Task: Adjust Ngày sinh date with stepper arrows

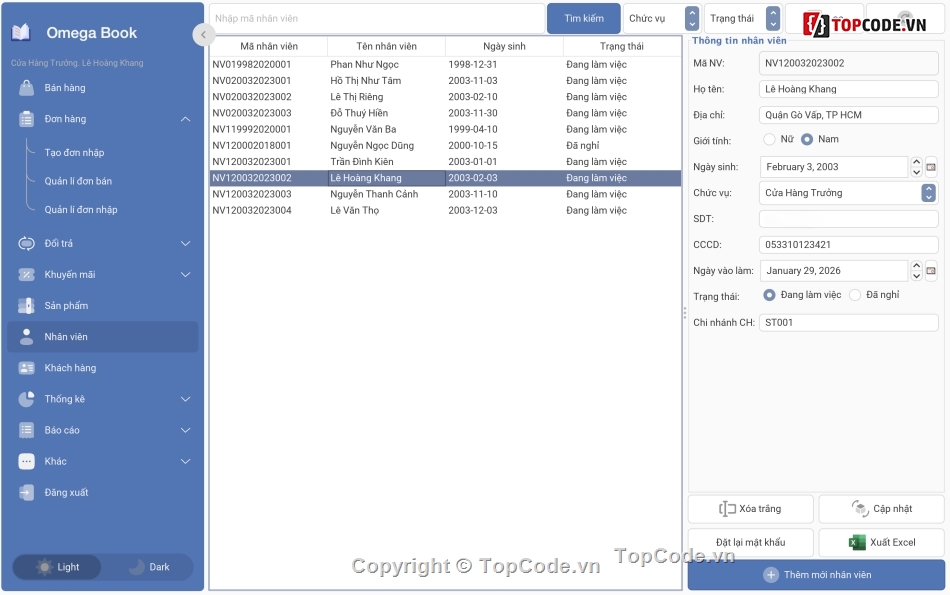Action: 917,167
